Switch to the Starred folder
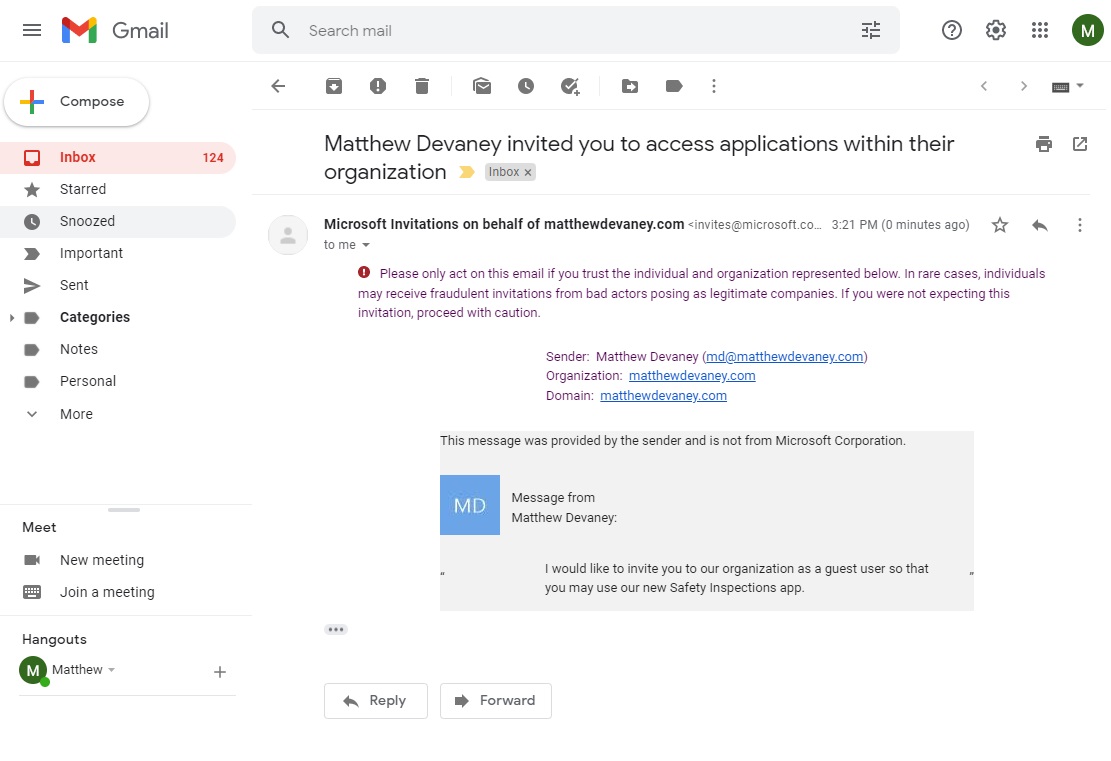The width and height of the screenshot is (1111, 761). (x=82, y=189)
